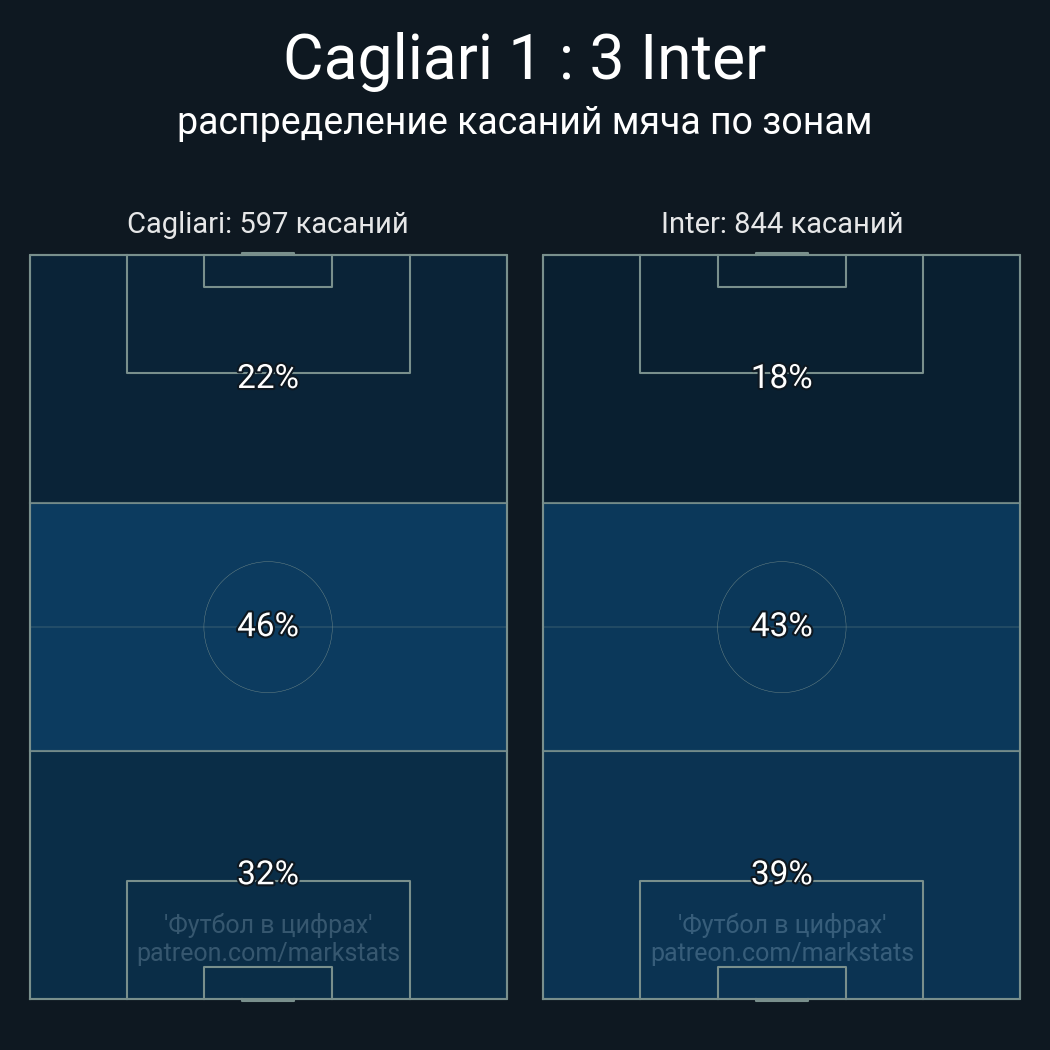Viewport: 1050px width, 1050px height.
Task: Click the "Cagliari: 597 касаний" heading
Action: coord(268,223)
